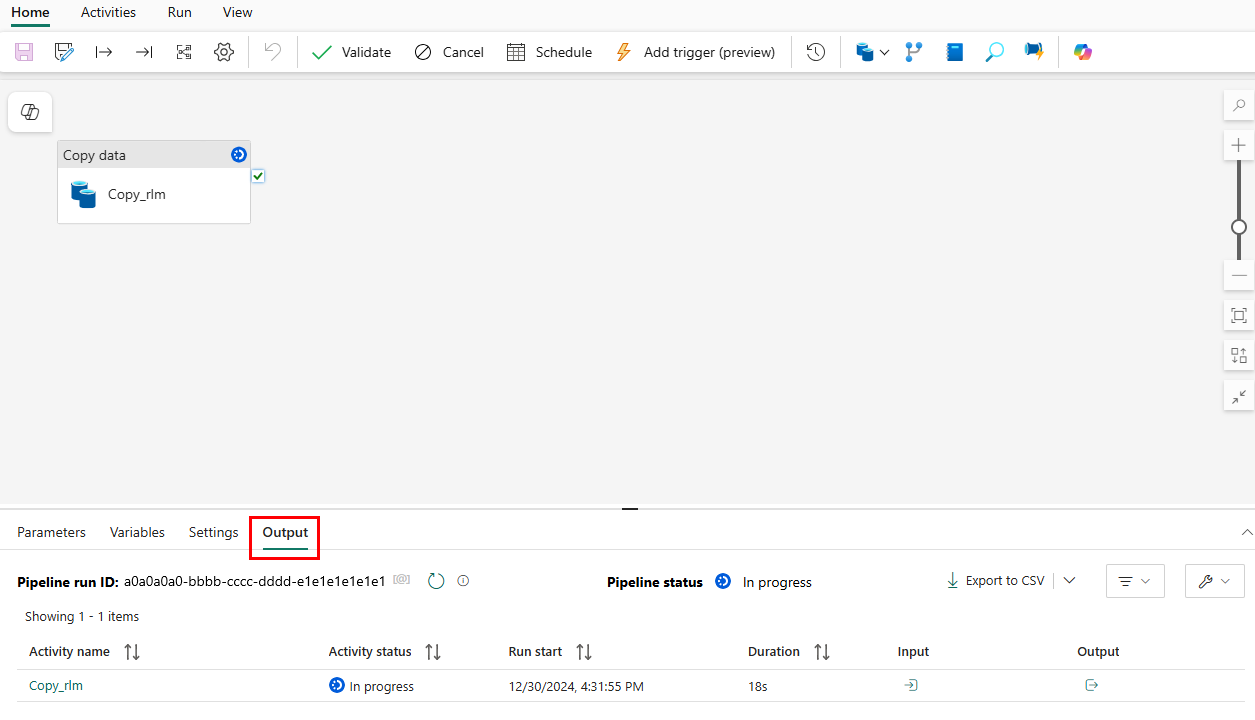Click the right-arrow-from-bar toolbar icon
The width and height of the screenshot is (1255, 720).
[104, 52]
